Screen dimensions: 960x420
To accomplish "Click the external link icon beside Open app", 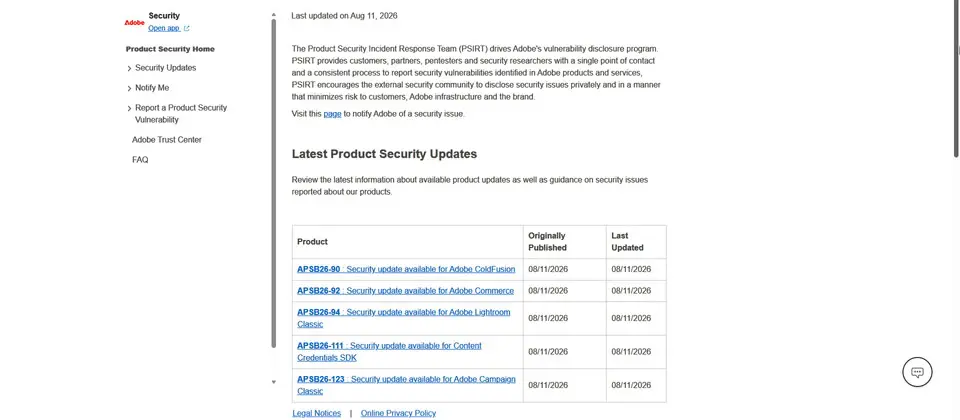I will point(187,28).
